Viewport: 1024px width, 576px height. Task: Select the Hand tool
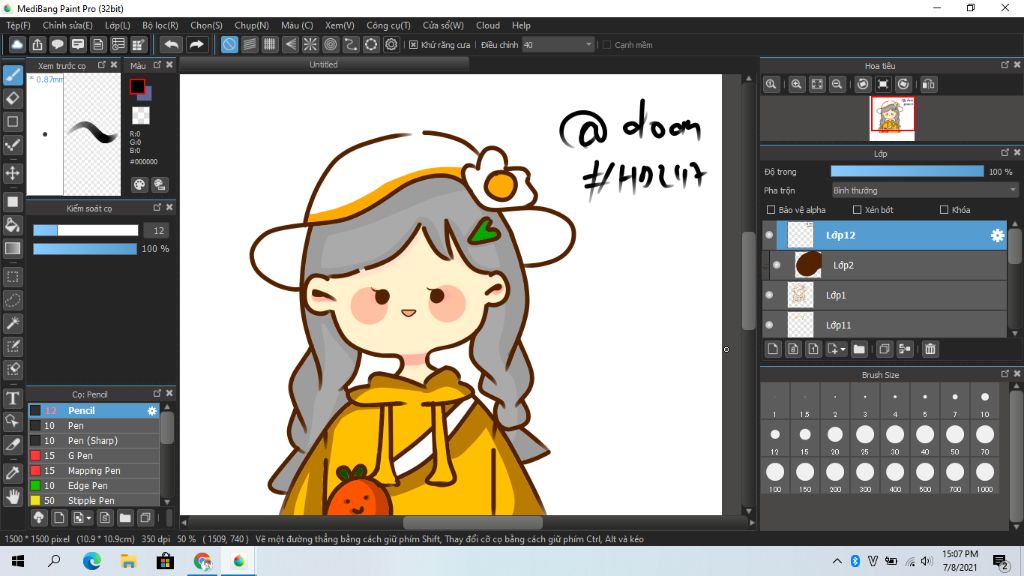point(12,496)
